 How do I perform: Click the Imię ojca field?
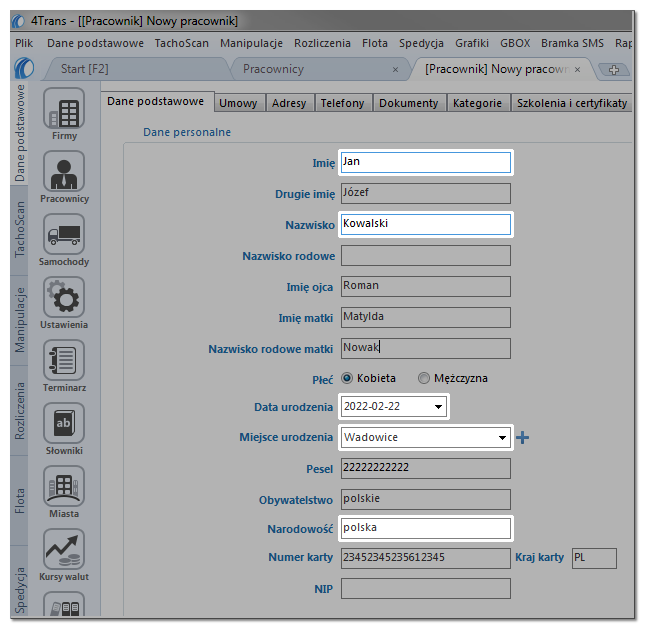pos(426,286)
